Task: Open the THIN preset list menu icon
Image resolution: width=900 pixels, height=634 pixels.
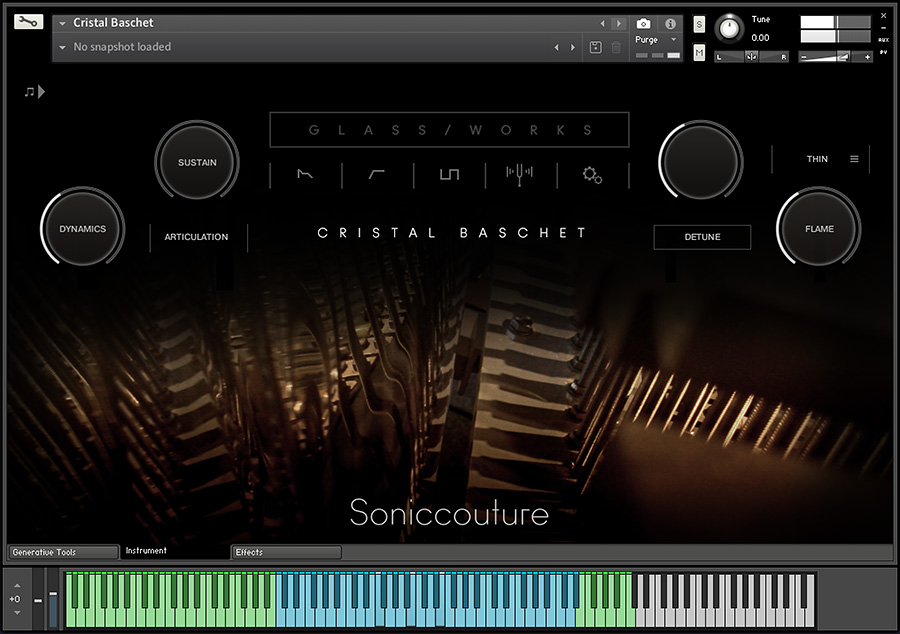Action: (854, 159)
